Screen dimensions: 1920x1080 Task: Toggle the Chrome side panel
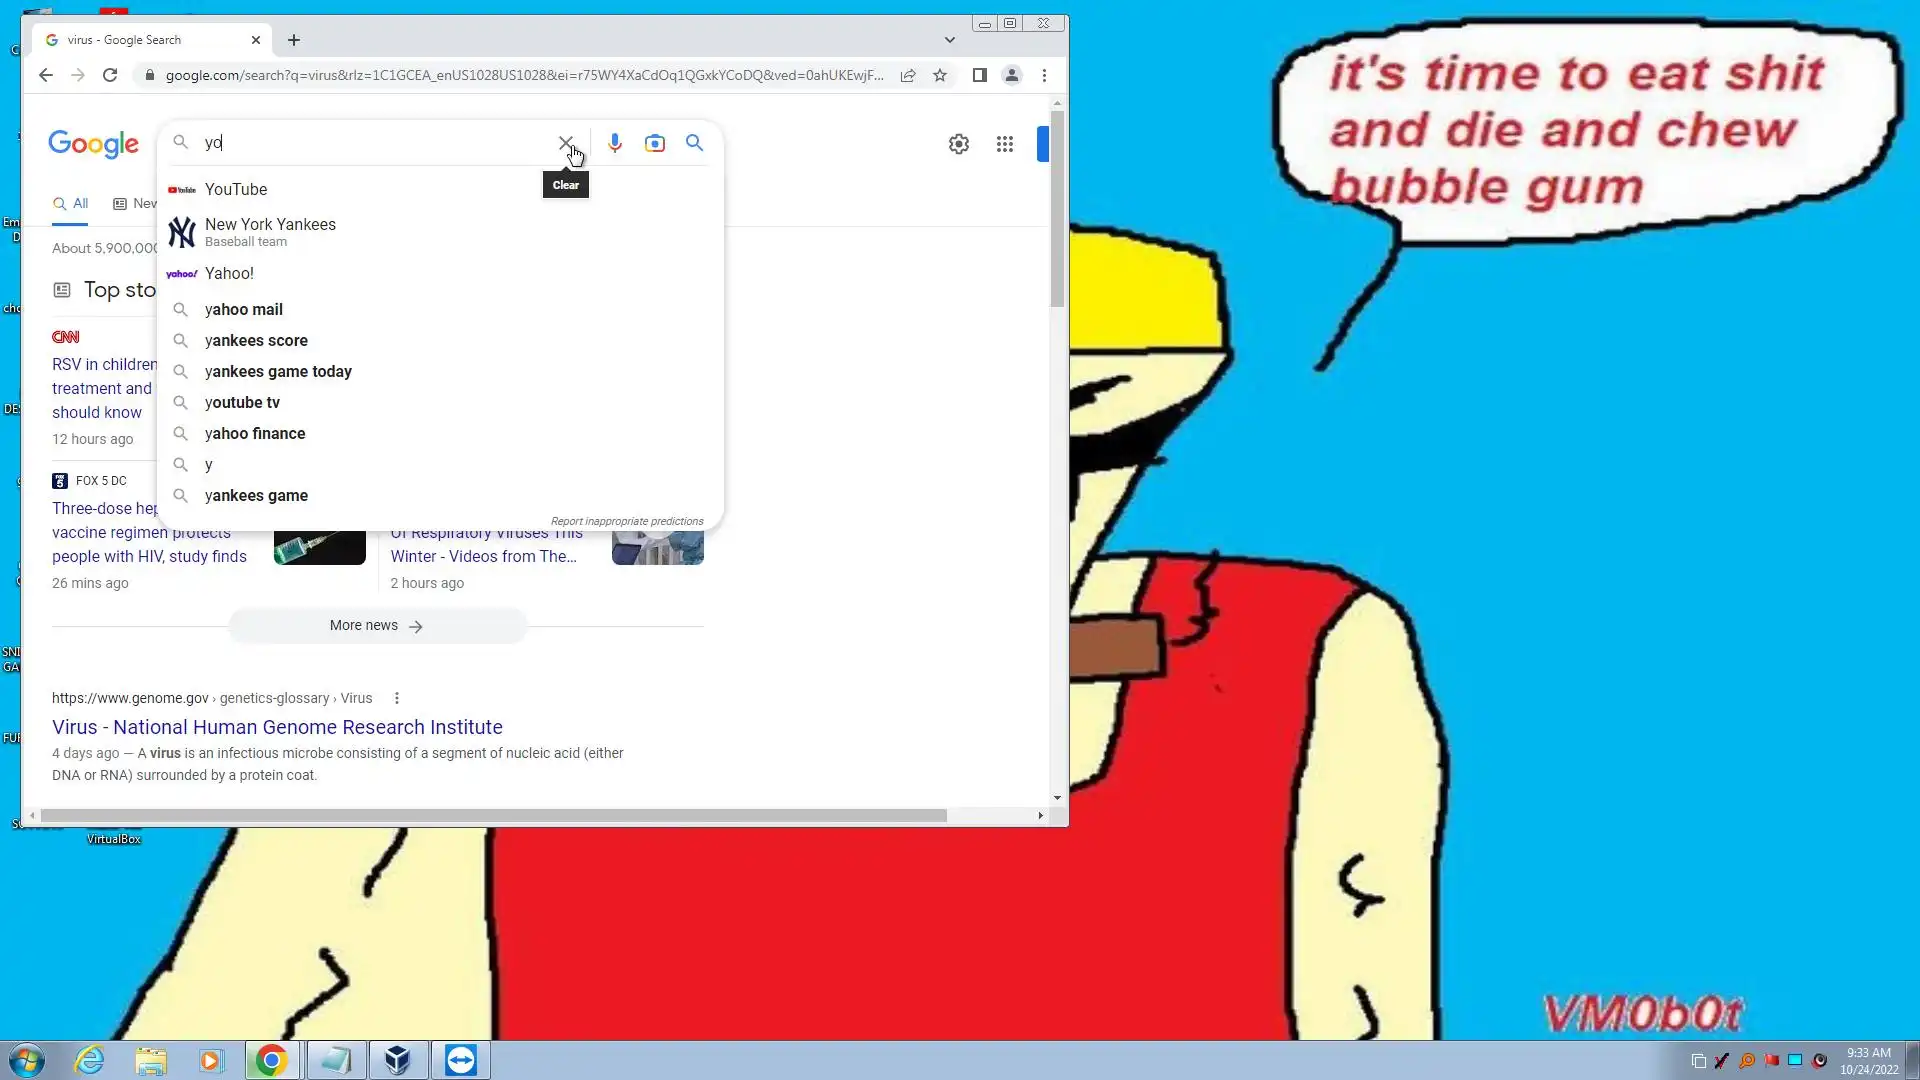coord(980,75)
